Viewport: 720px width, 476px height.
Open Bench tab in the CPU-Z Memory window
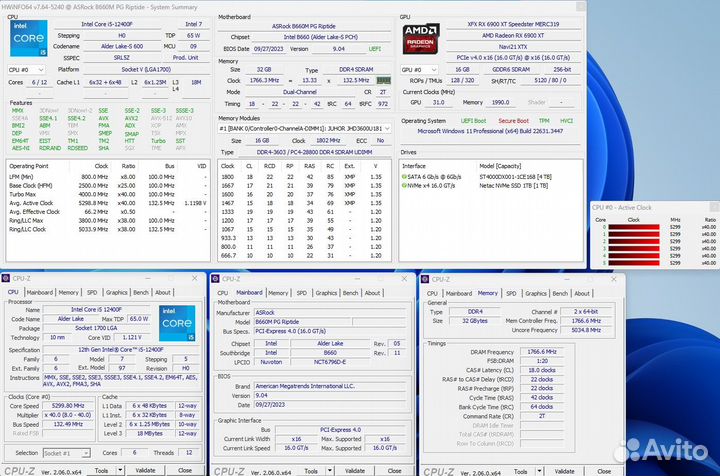[560, 293]
